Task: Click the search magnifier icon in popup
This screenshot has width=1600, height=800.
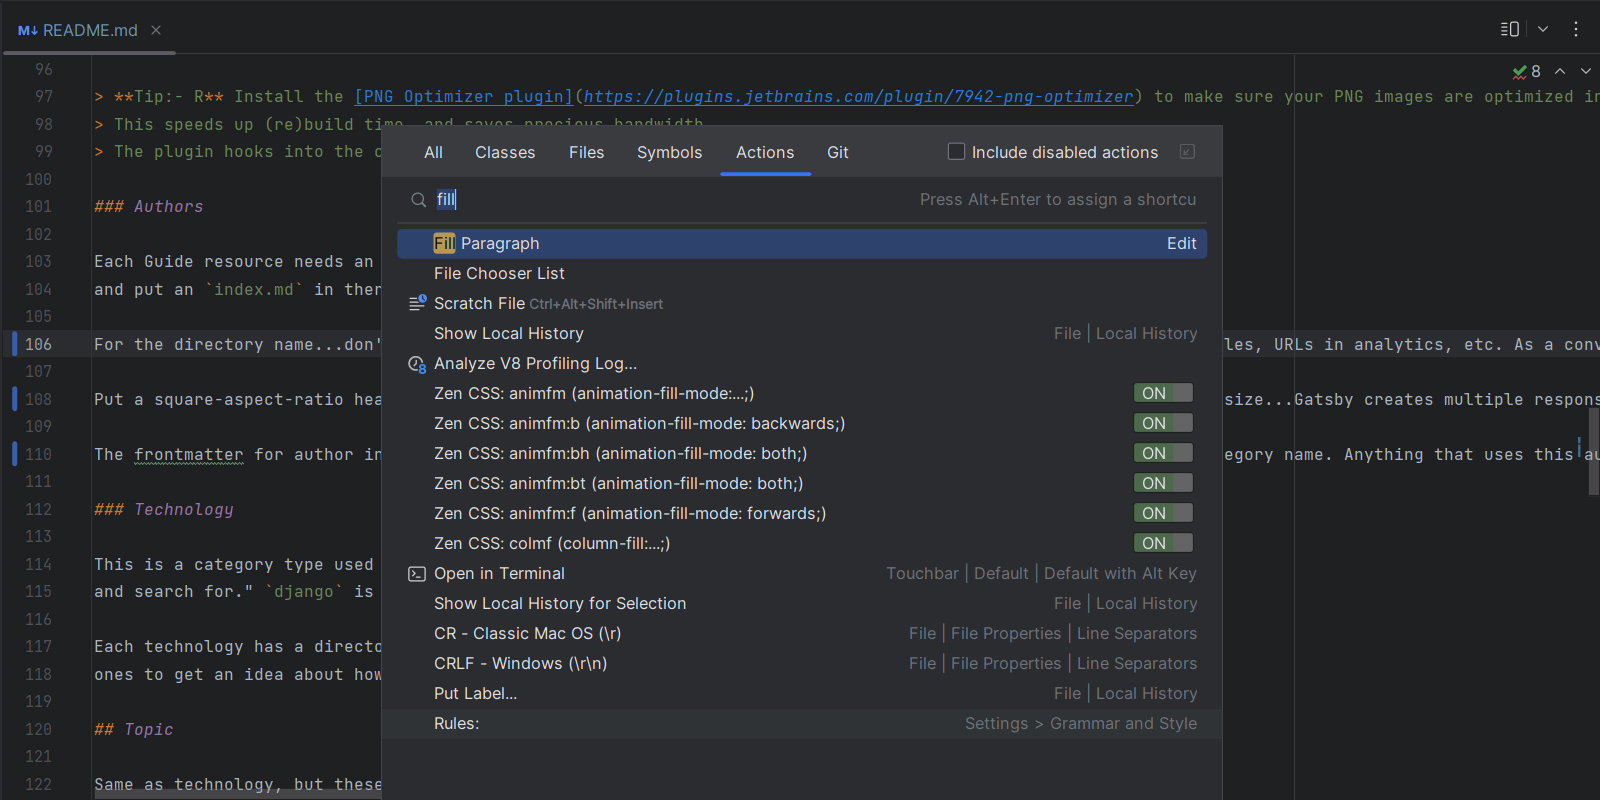Action: [418, 200]
